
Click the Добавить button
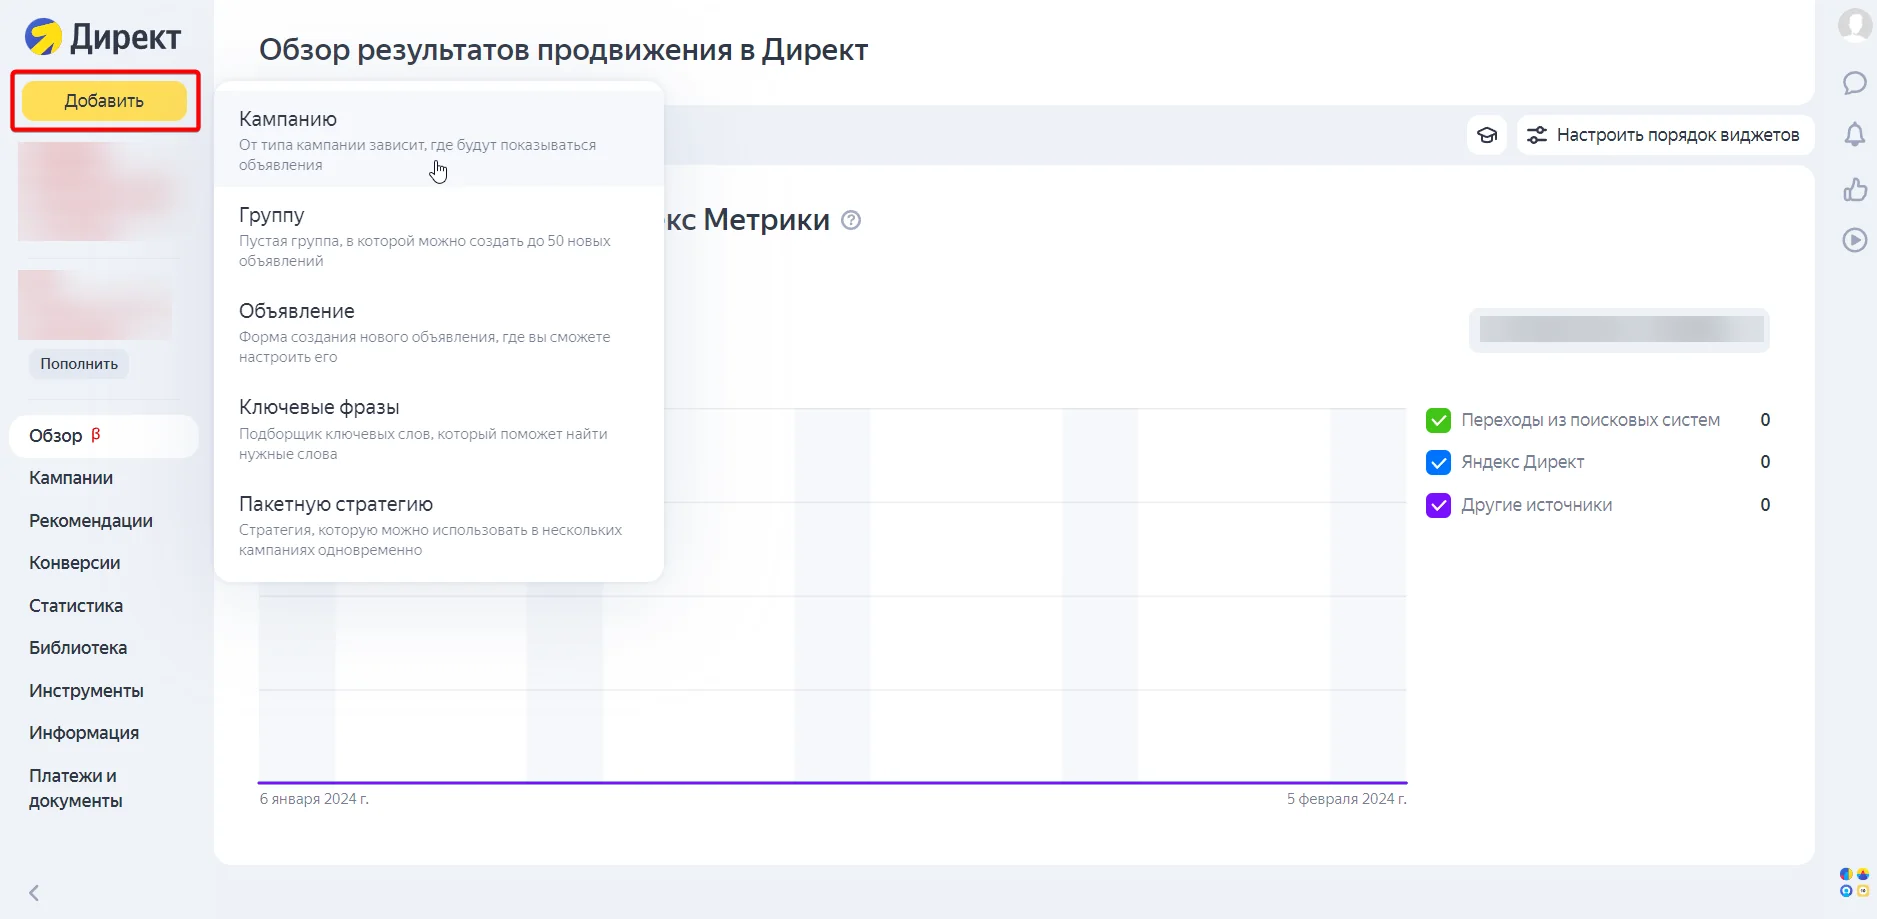pos(105,101)
